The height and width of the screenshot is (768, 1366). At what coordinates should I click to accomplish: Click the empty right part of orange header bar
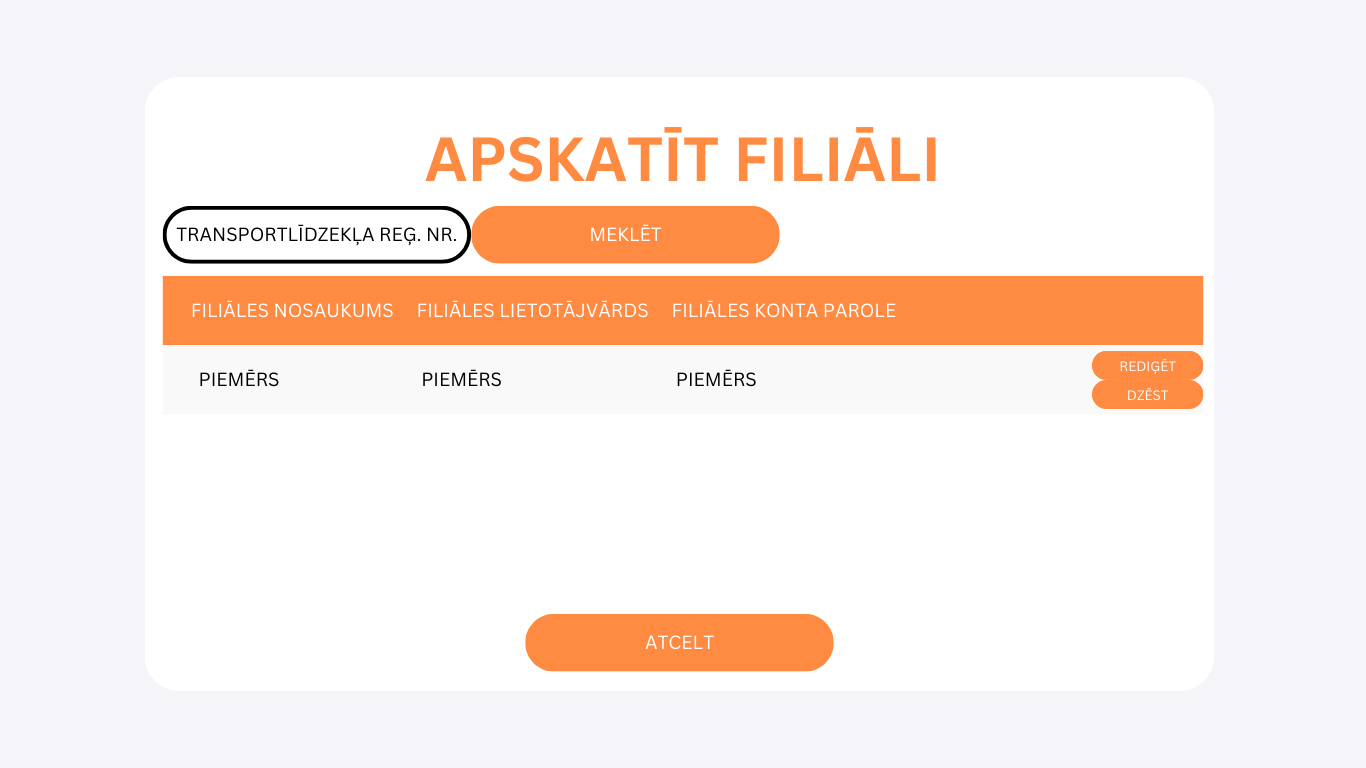1050,311
